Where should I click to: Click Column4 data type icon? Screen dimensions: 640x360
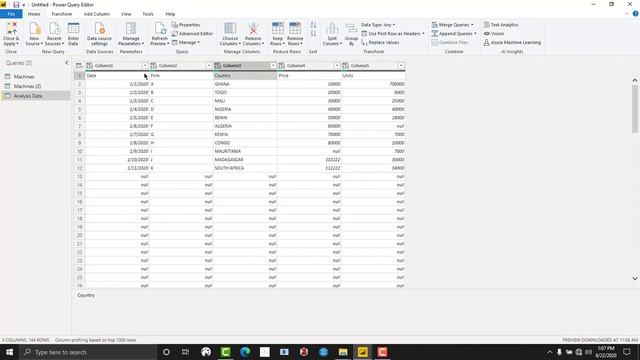(x=282, y=66)
